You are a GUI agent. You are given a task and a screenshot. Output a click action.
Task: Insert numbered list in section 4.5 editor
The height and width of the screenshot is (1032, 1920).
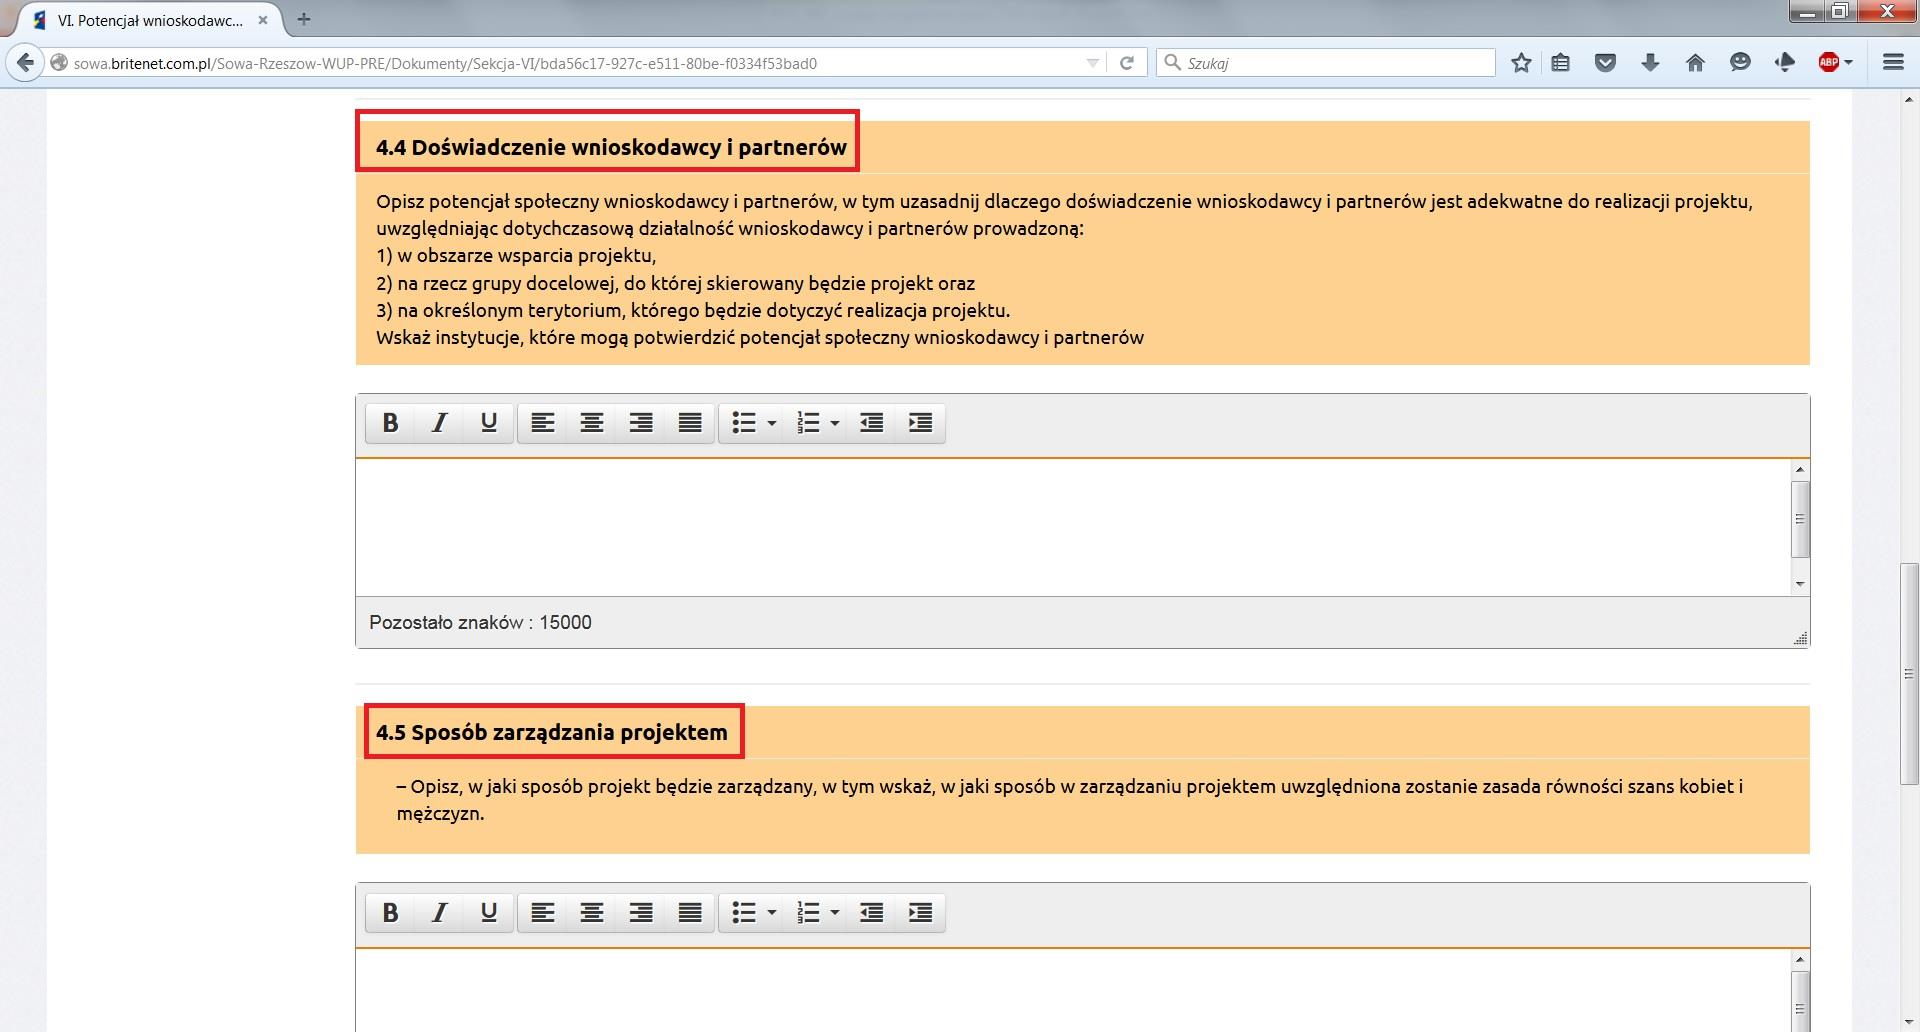(x=807, y=912)
